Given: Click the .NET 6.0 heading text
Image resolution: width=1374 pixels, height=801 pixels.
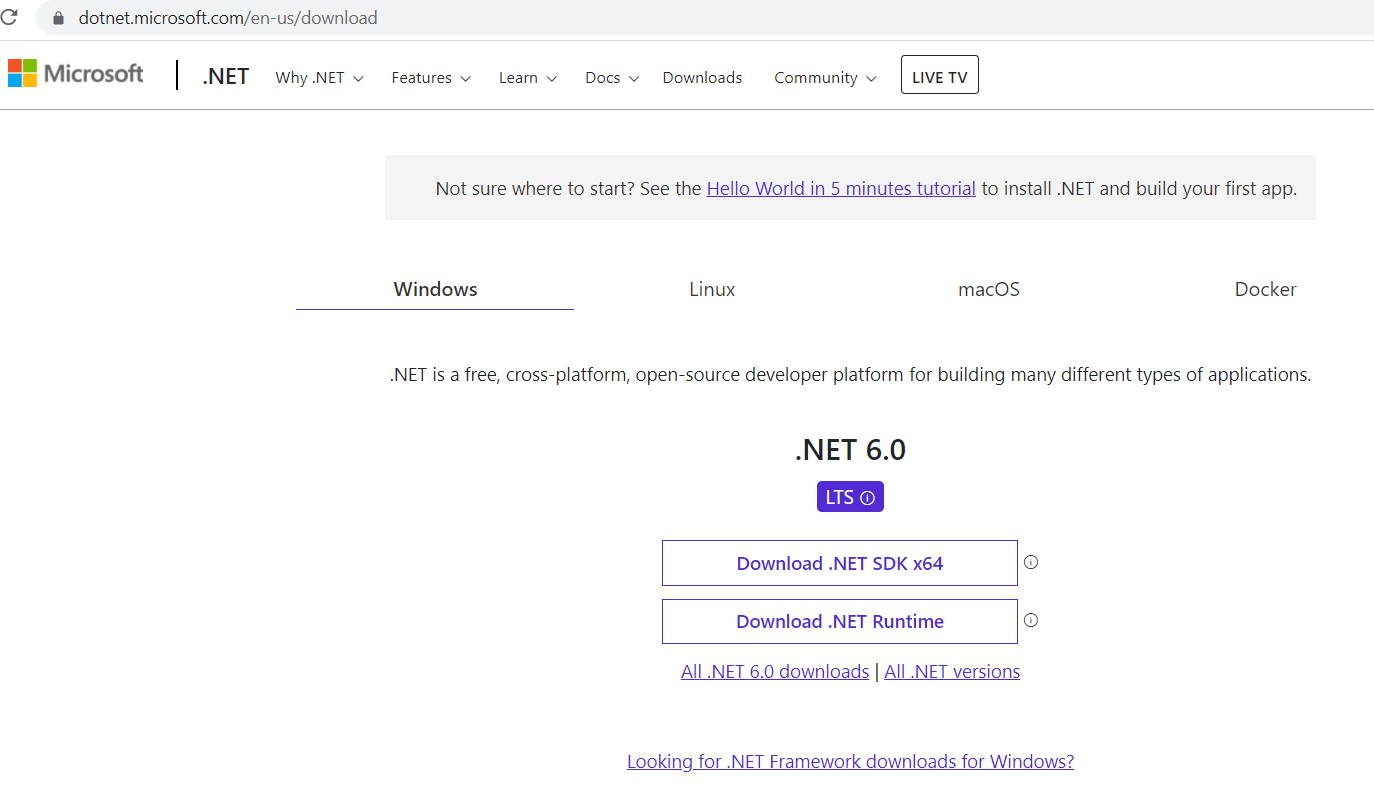Looking at the screenshot, I should [x=850, y=450].
